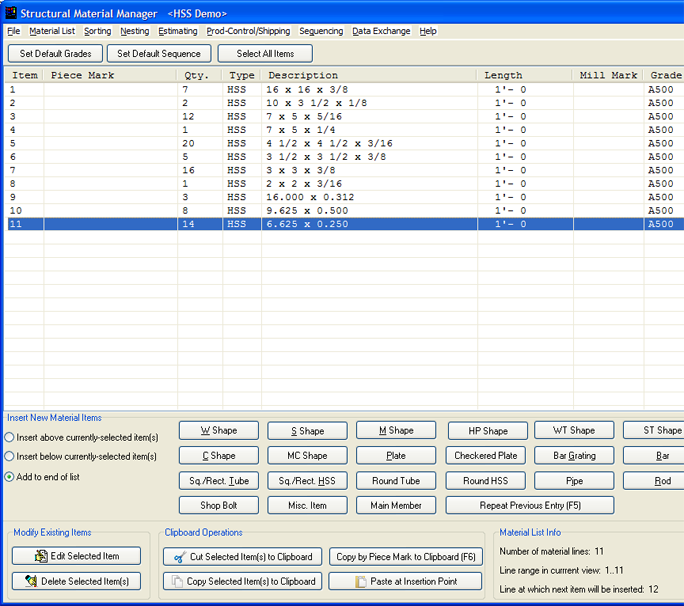Click the Item column header

pos(24,75)
